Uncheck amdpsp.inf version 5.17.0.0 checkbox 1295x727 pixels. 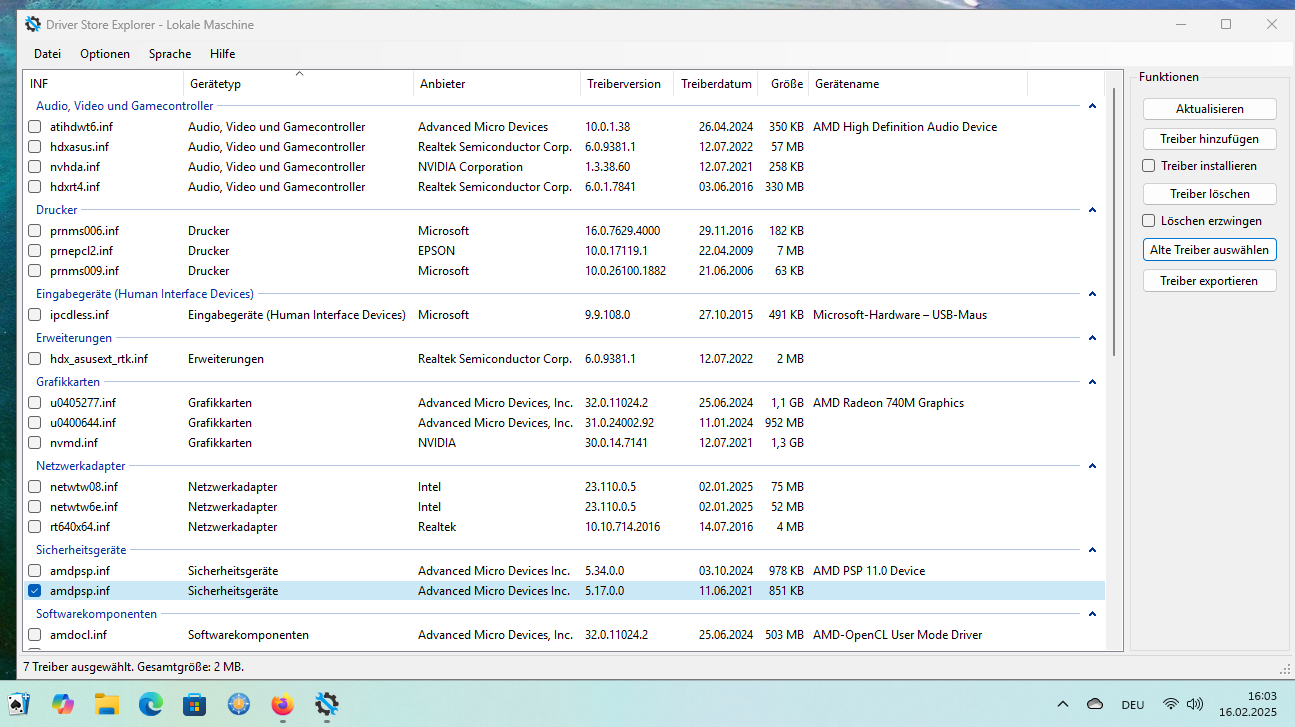(35, 591)
